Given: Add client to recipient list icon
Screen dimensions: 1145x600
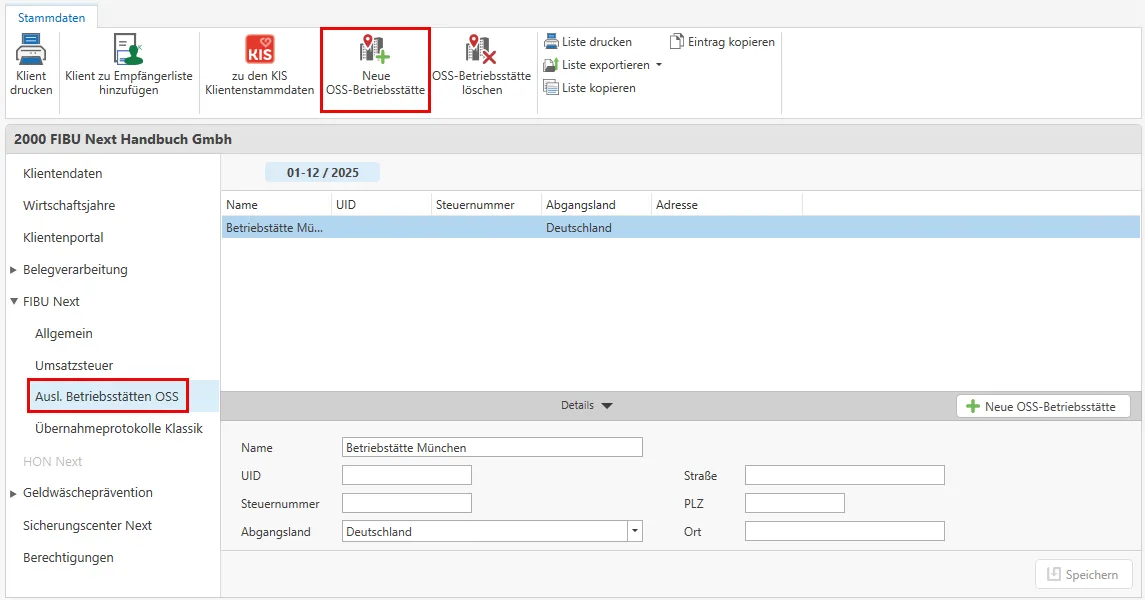Looking at the screenshot, I should pos(129,50).
